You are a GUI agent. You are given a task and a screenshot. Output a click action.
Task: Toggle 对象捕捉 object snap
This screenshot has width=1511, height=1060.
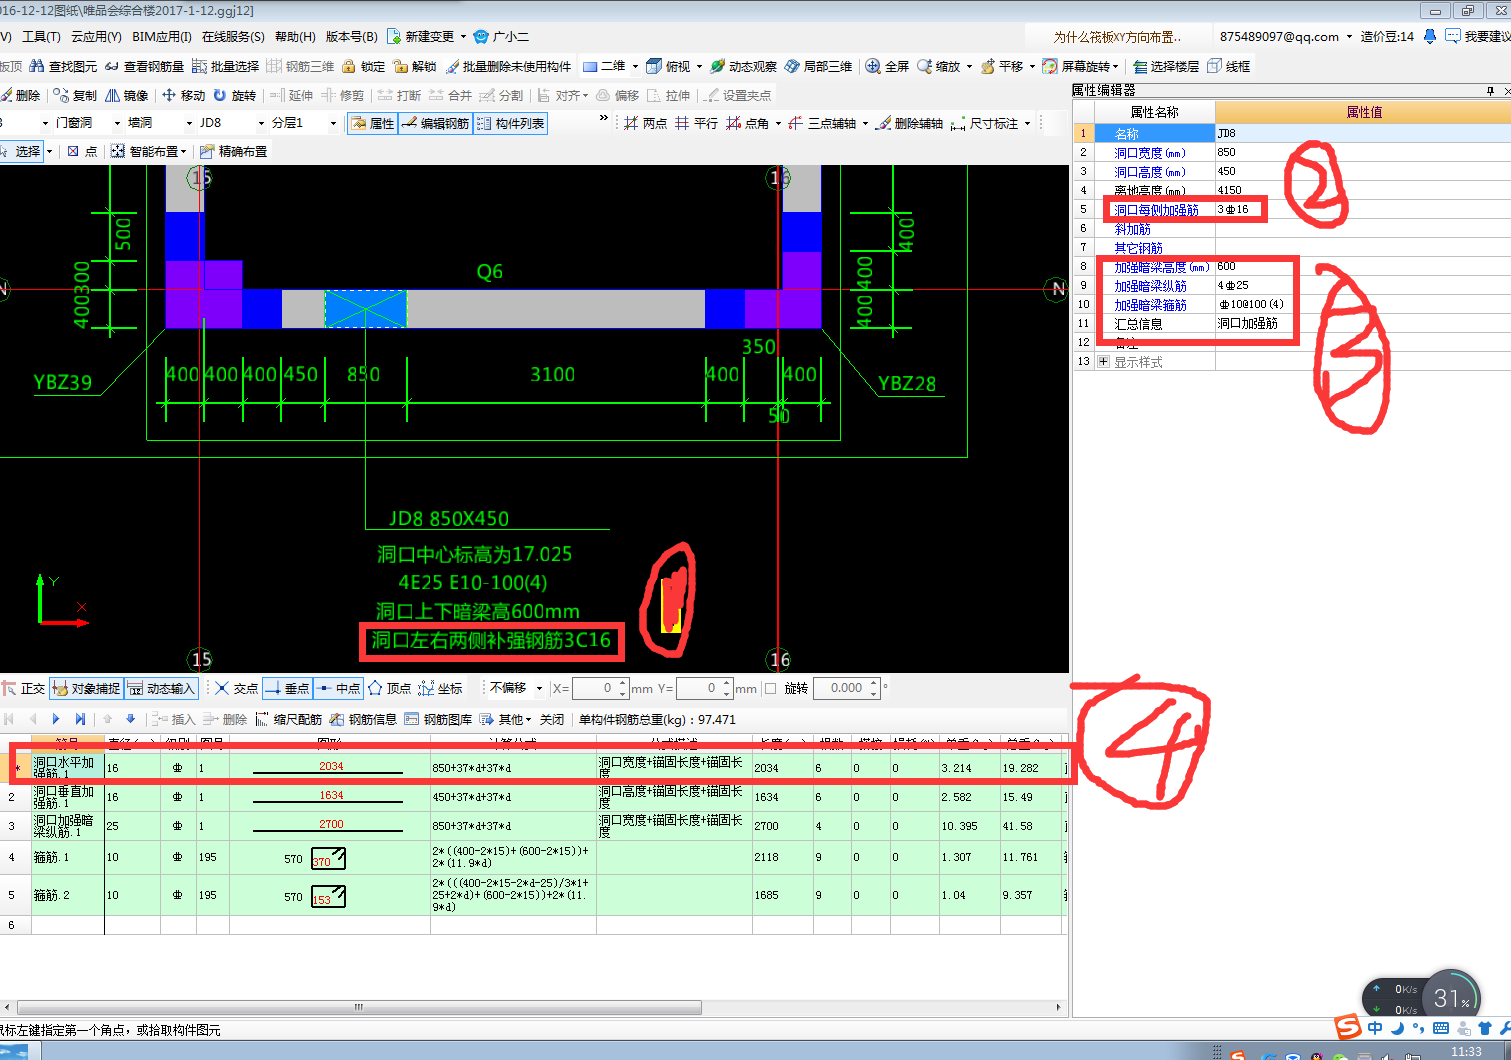pyautogui.click(x=86, y=688)
